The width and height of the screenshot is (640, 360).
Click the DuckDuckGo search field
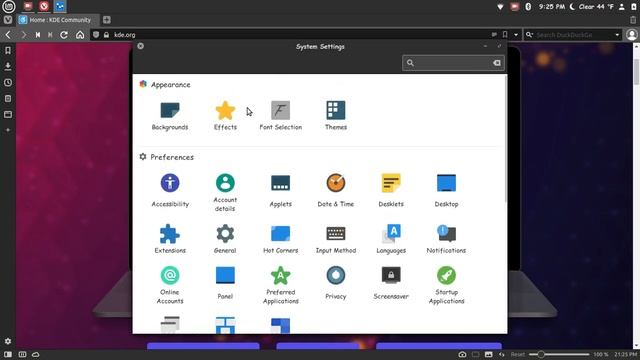[x=573, y=35]
